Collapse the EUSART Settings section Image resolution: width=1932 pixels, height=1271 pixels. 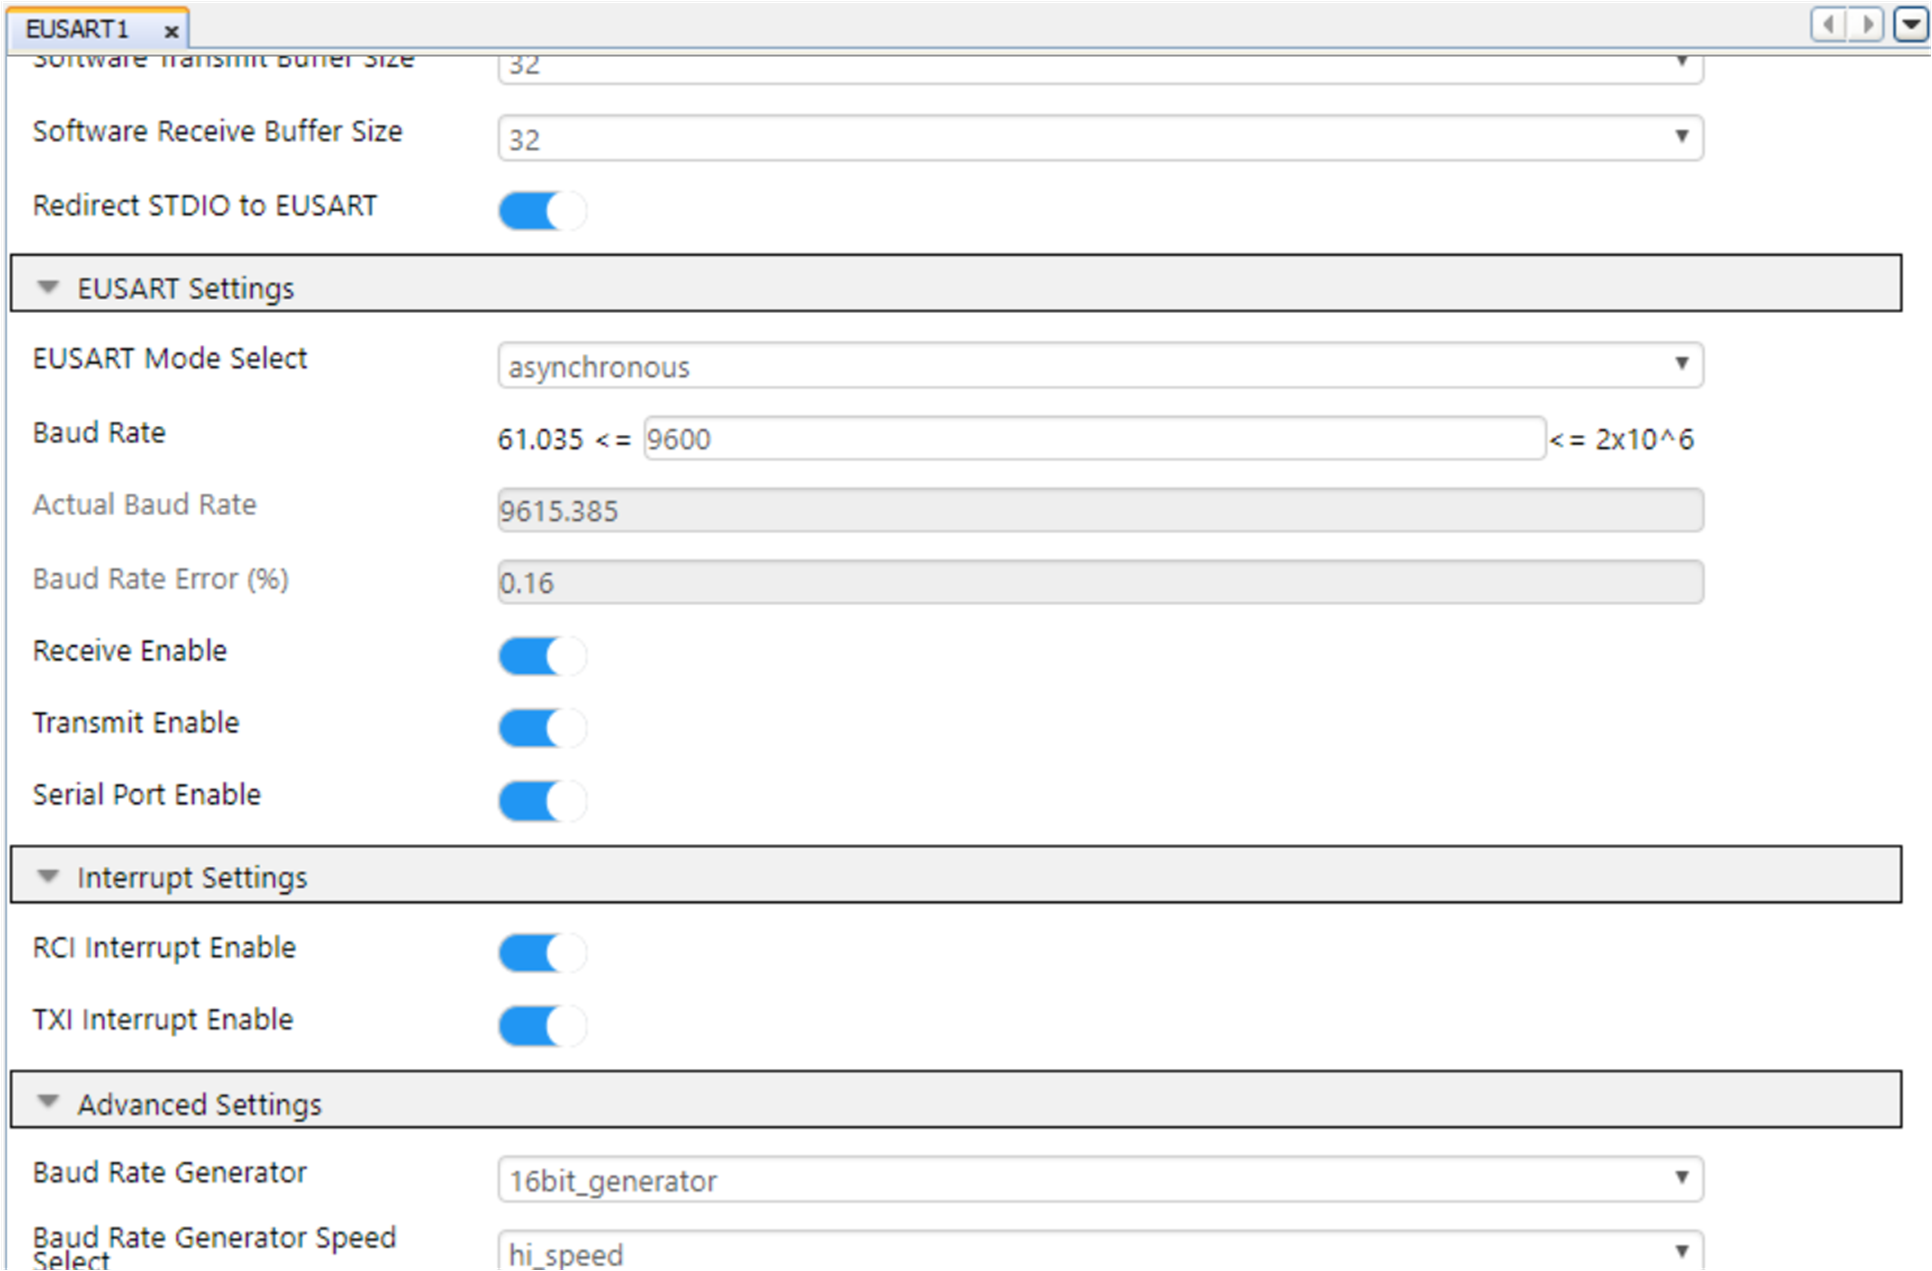(x=47, y=288)
